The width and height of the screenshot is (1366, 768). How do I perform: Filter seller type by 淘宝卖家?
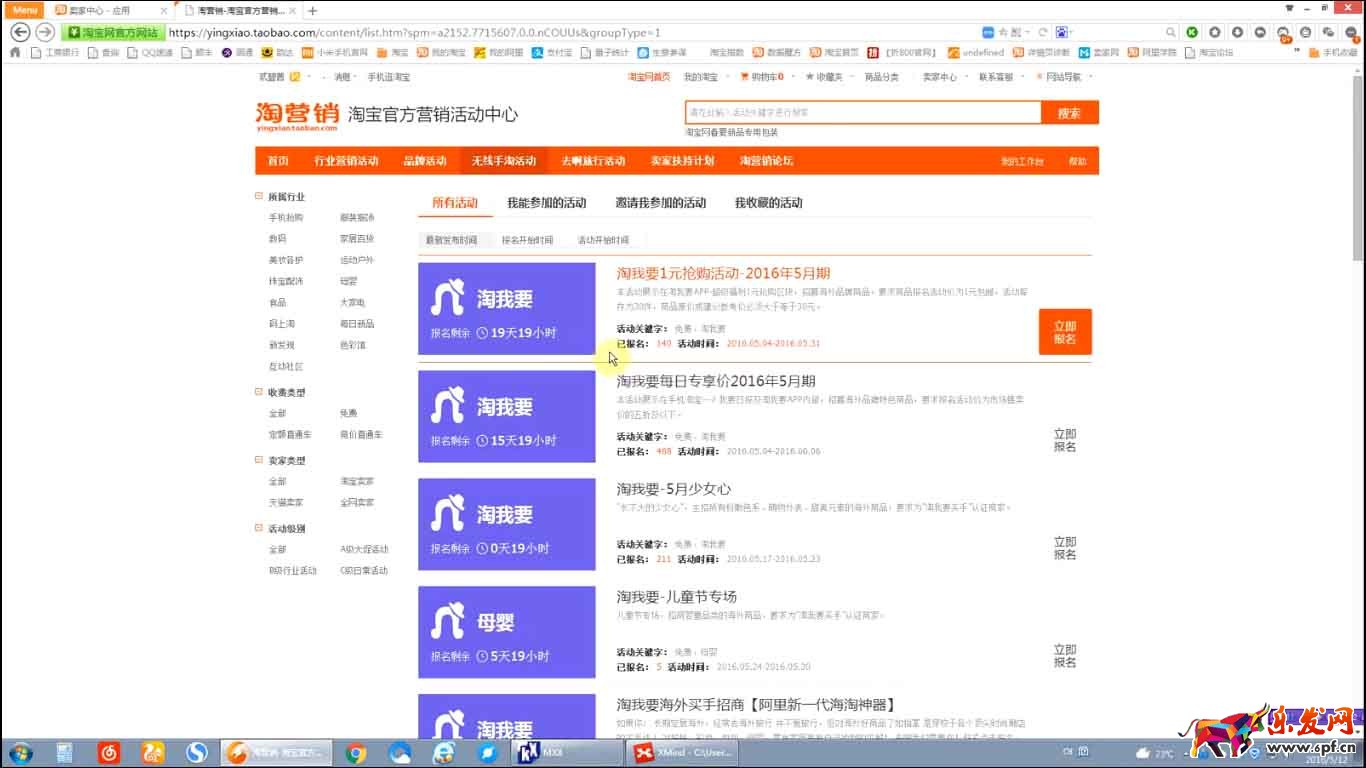pyautogui.click(x=357, y=482)
